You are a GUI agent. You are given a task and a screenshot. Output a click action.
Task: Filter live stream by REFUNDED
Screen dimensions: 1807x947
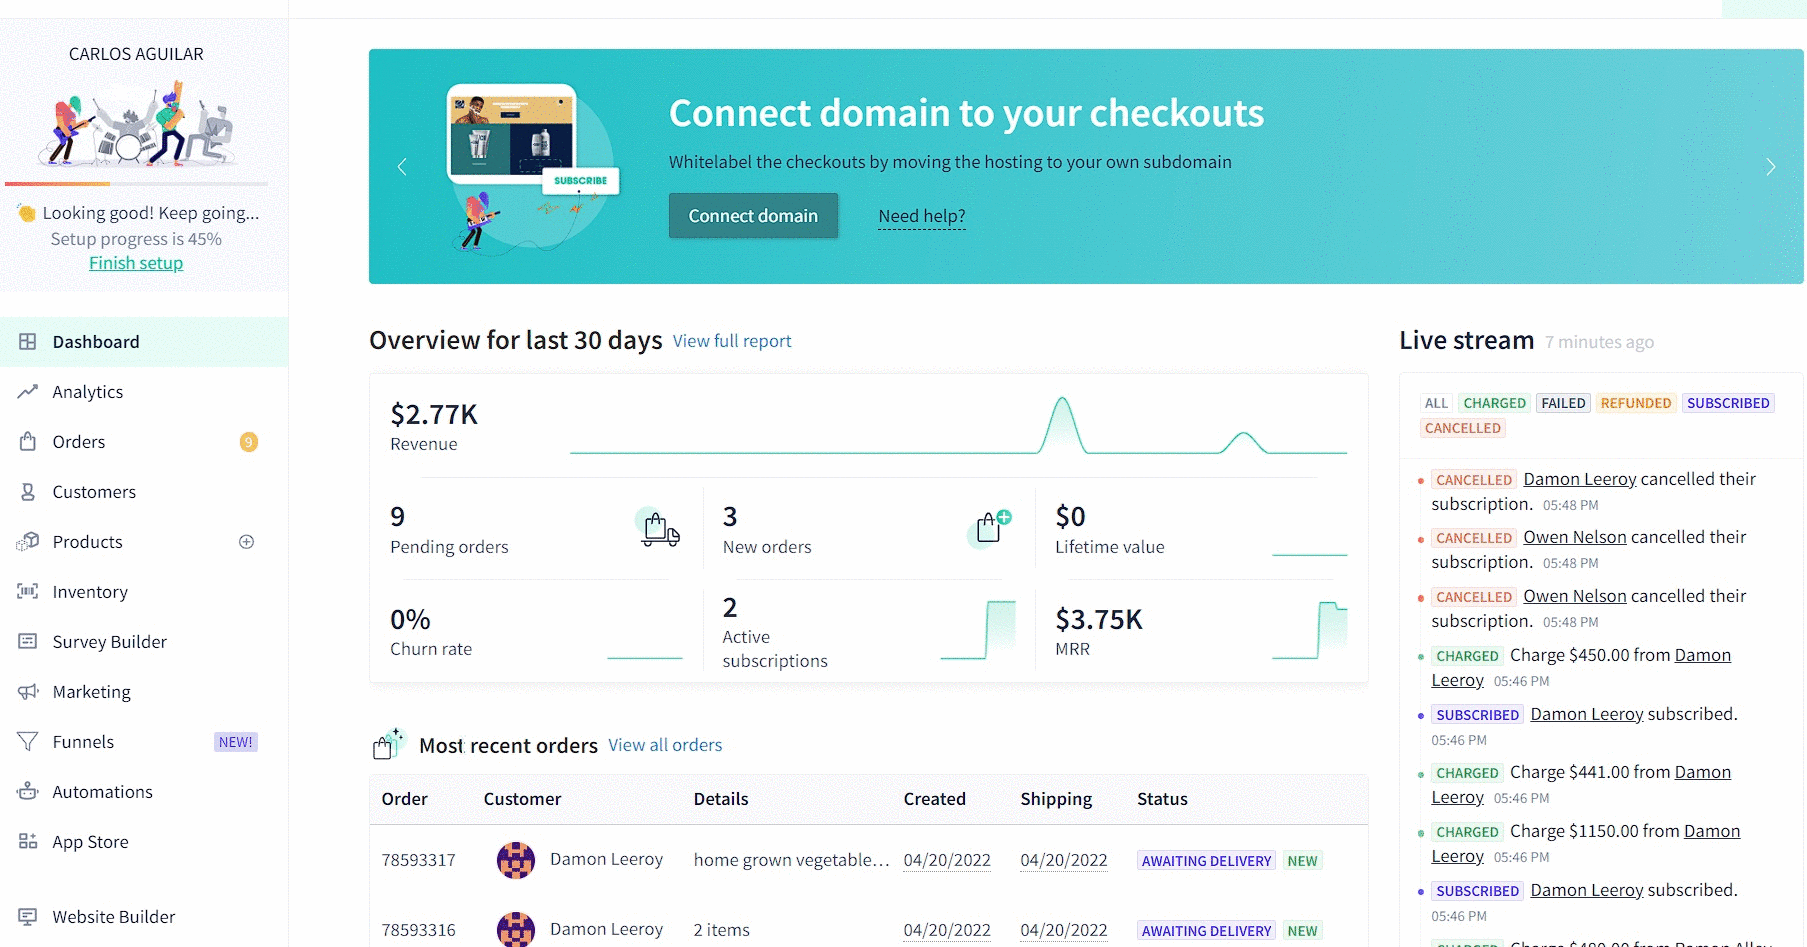1636,403
